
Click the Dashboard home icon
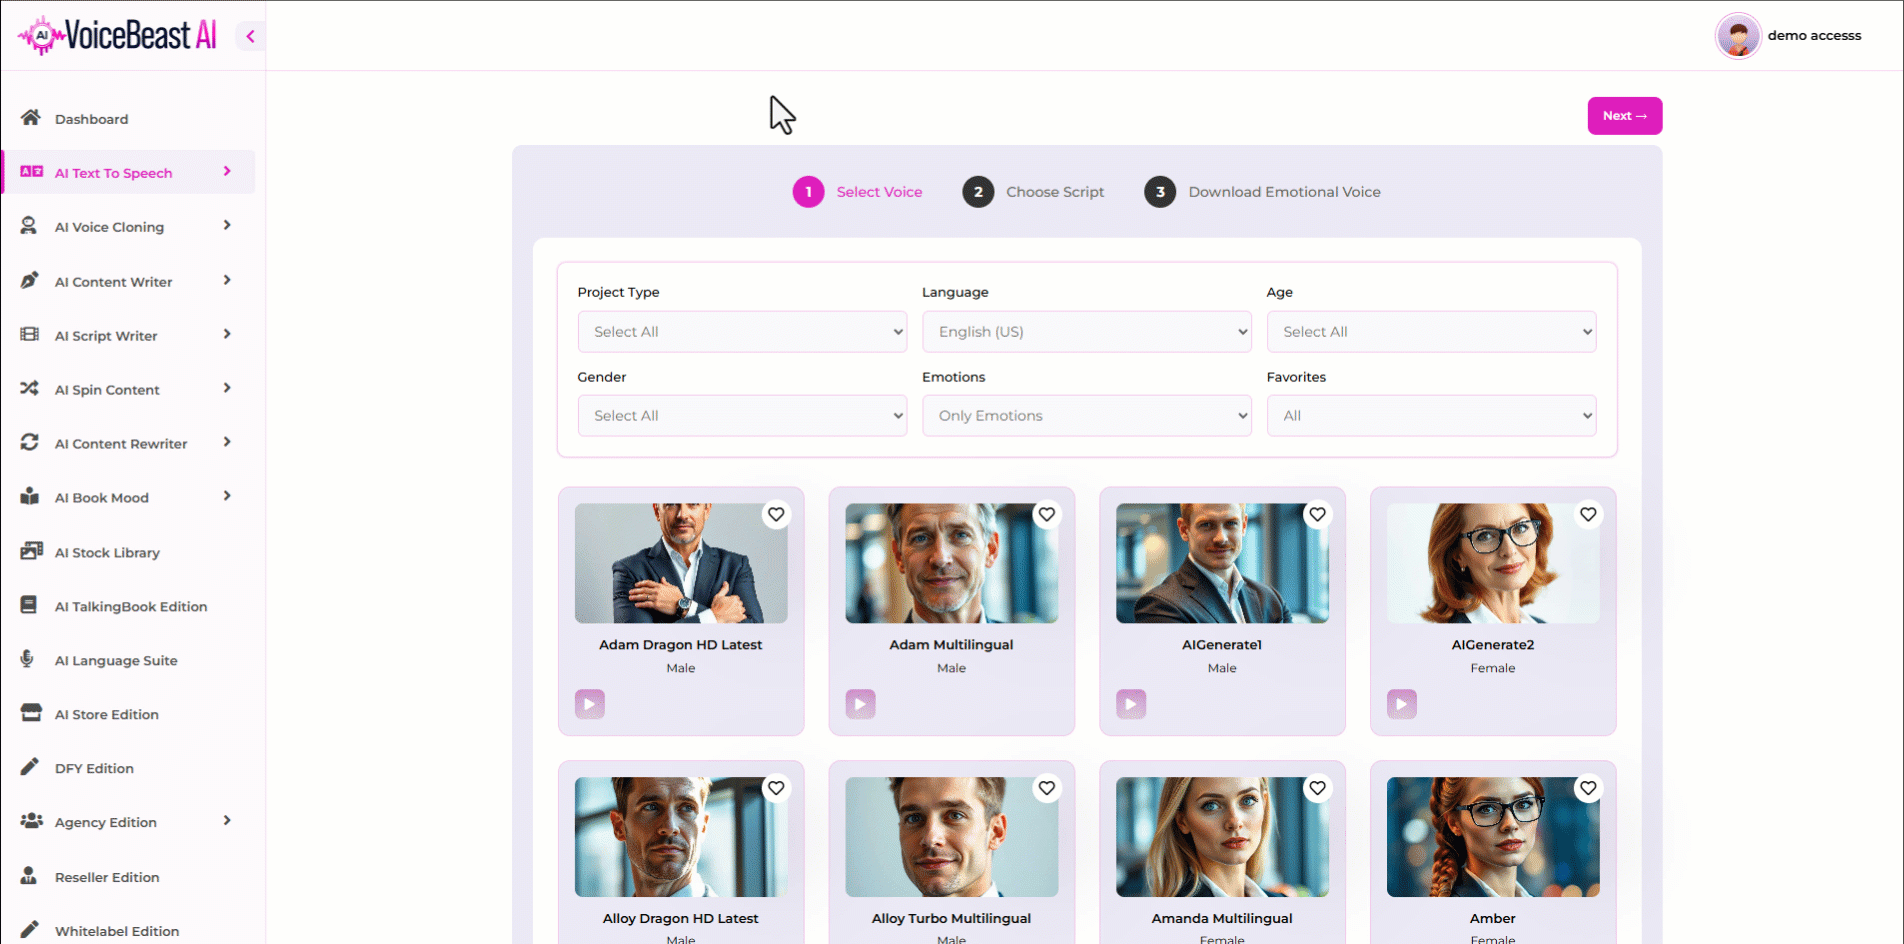click(30, 118)
